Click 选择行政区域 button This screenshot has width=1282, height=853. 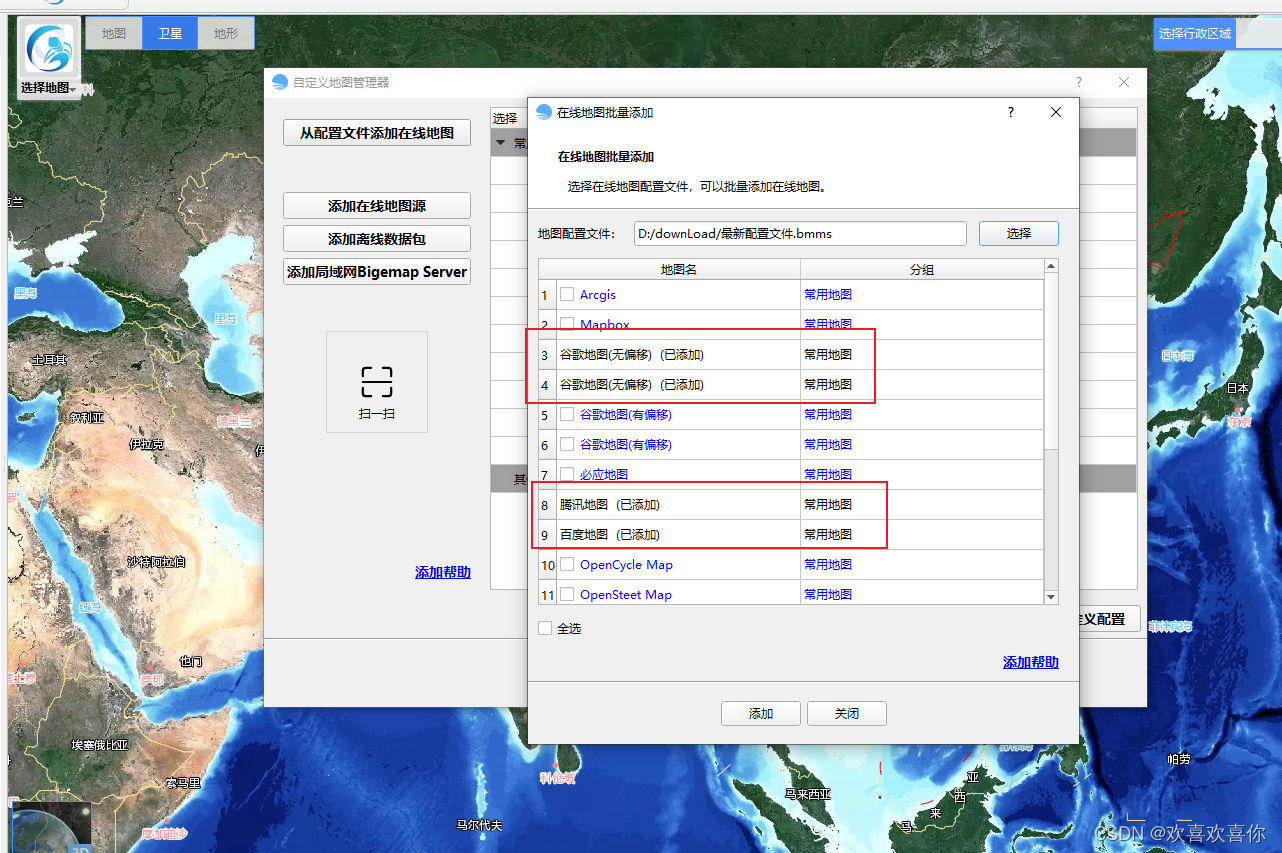click(1195, 34)
